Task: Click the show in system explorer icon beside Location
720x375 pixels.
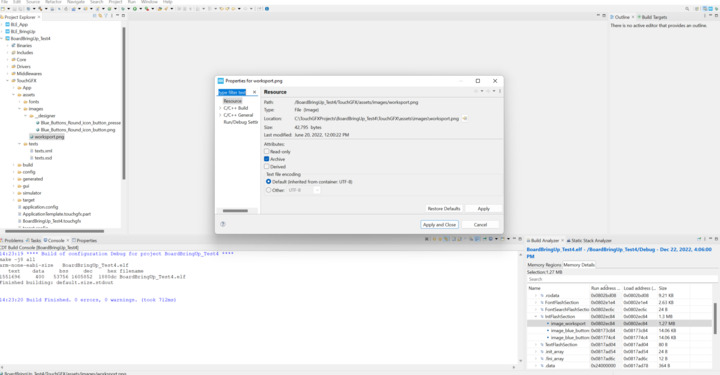Action: [465, 118]
